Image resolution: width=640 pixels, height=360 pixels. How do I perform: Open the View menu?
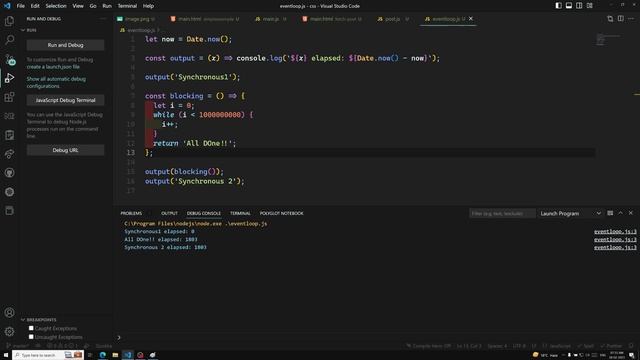(78, 6)
